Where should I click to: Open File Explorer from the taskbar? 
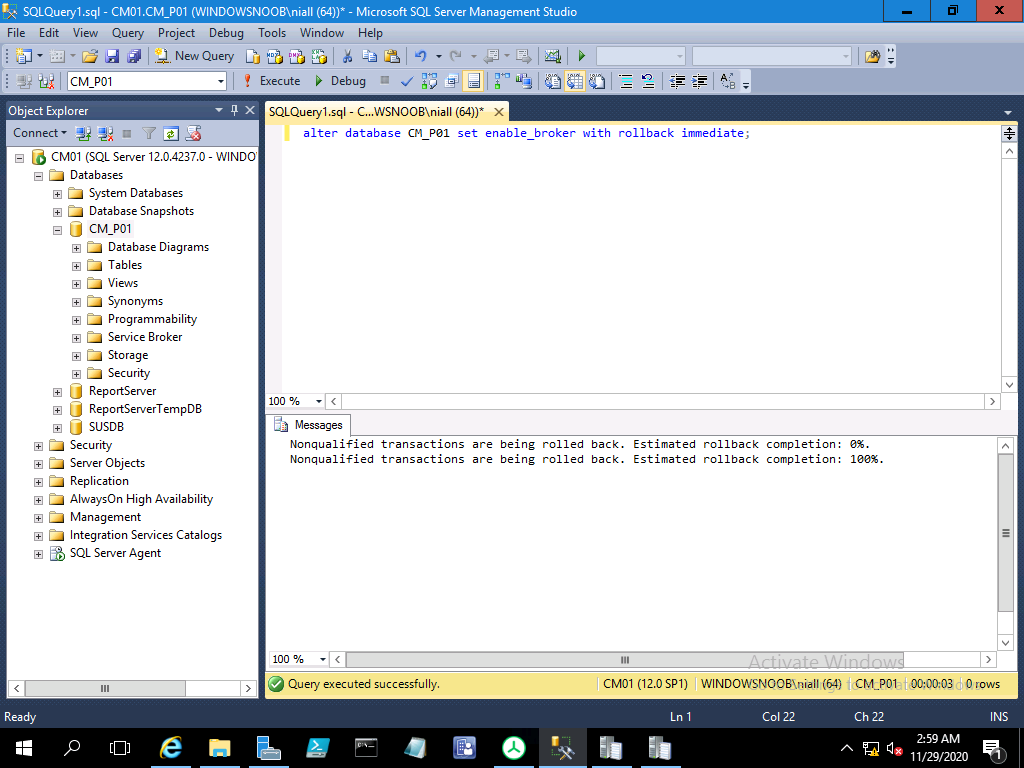point(219,748)
